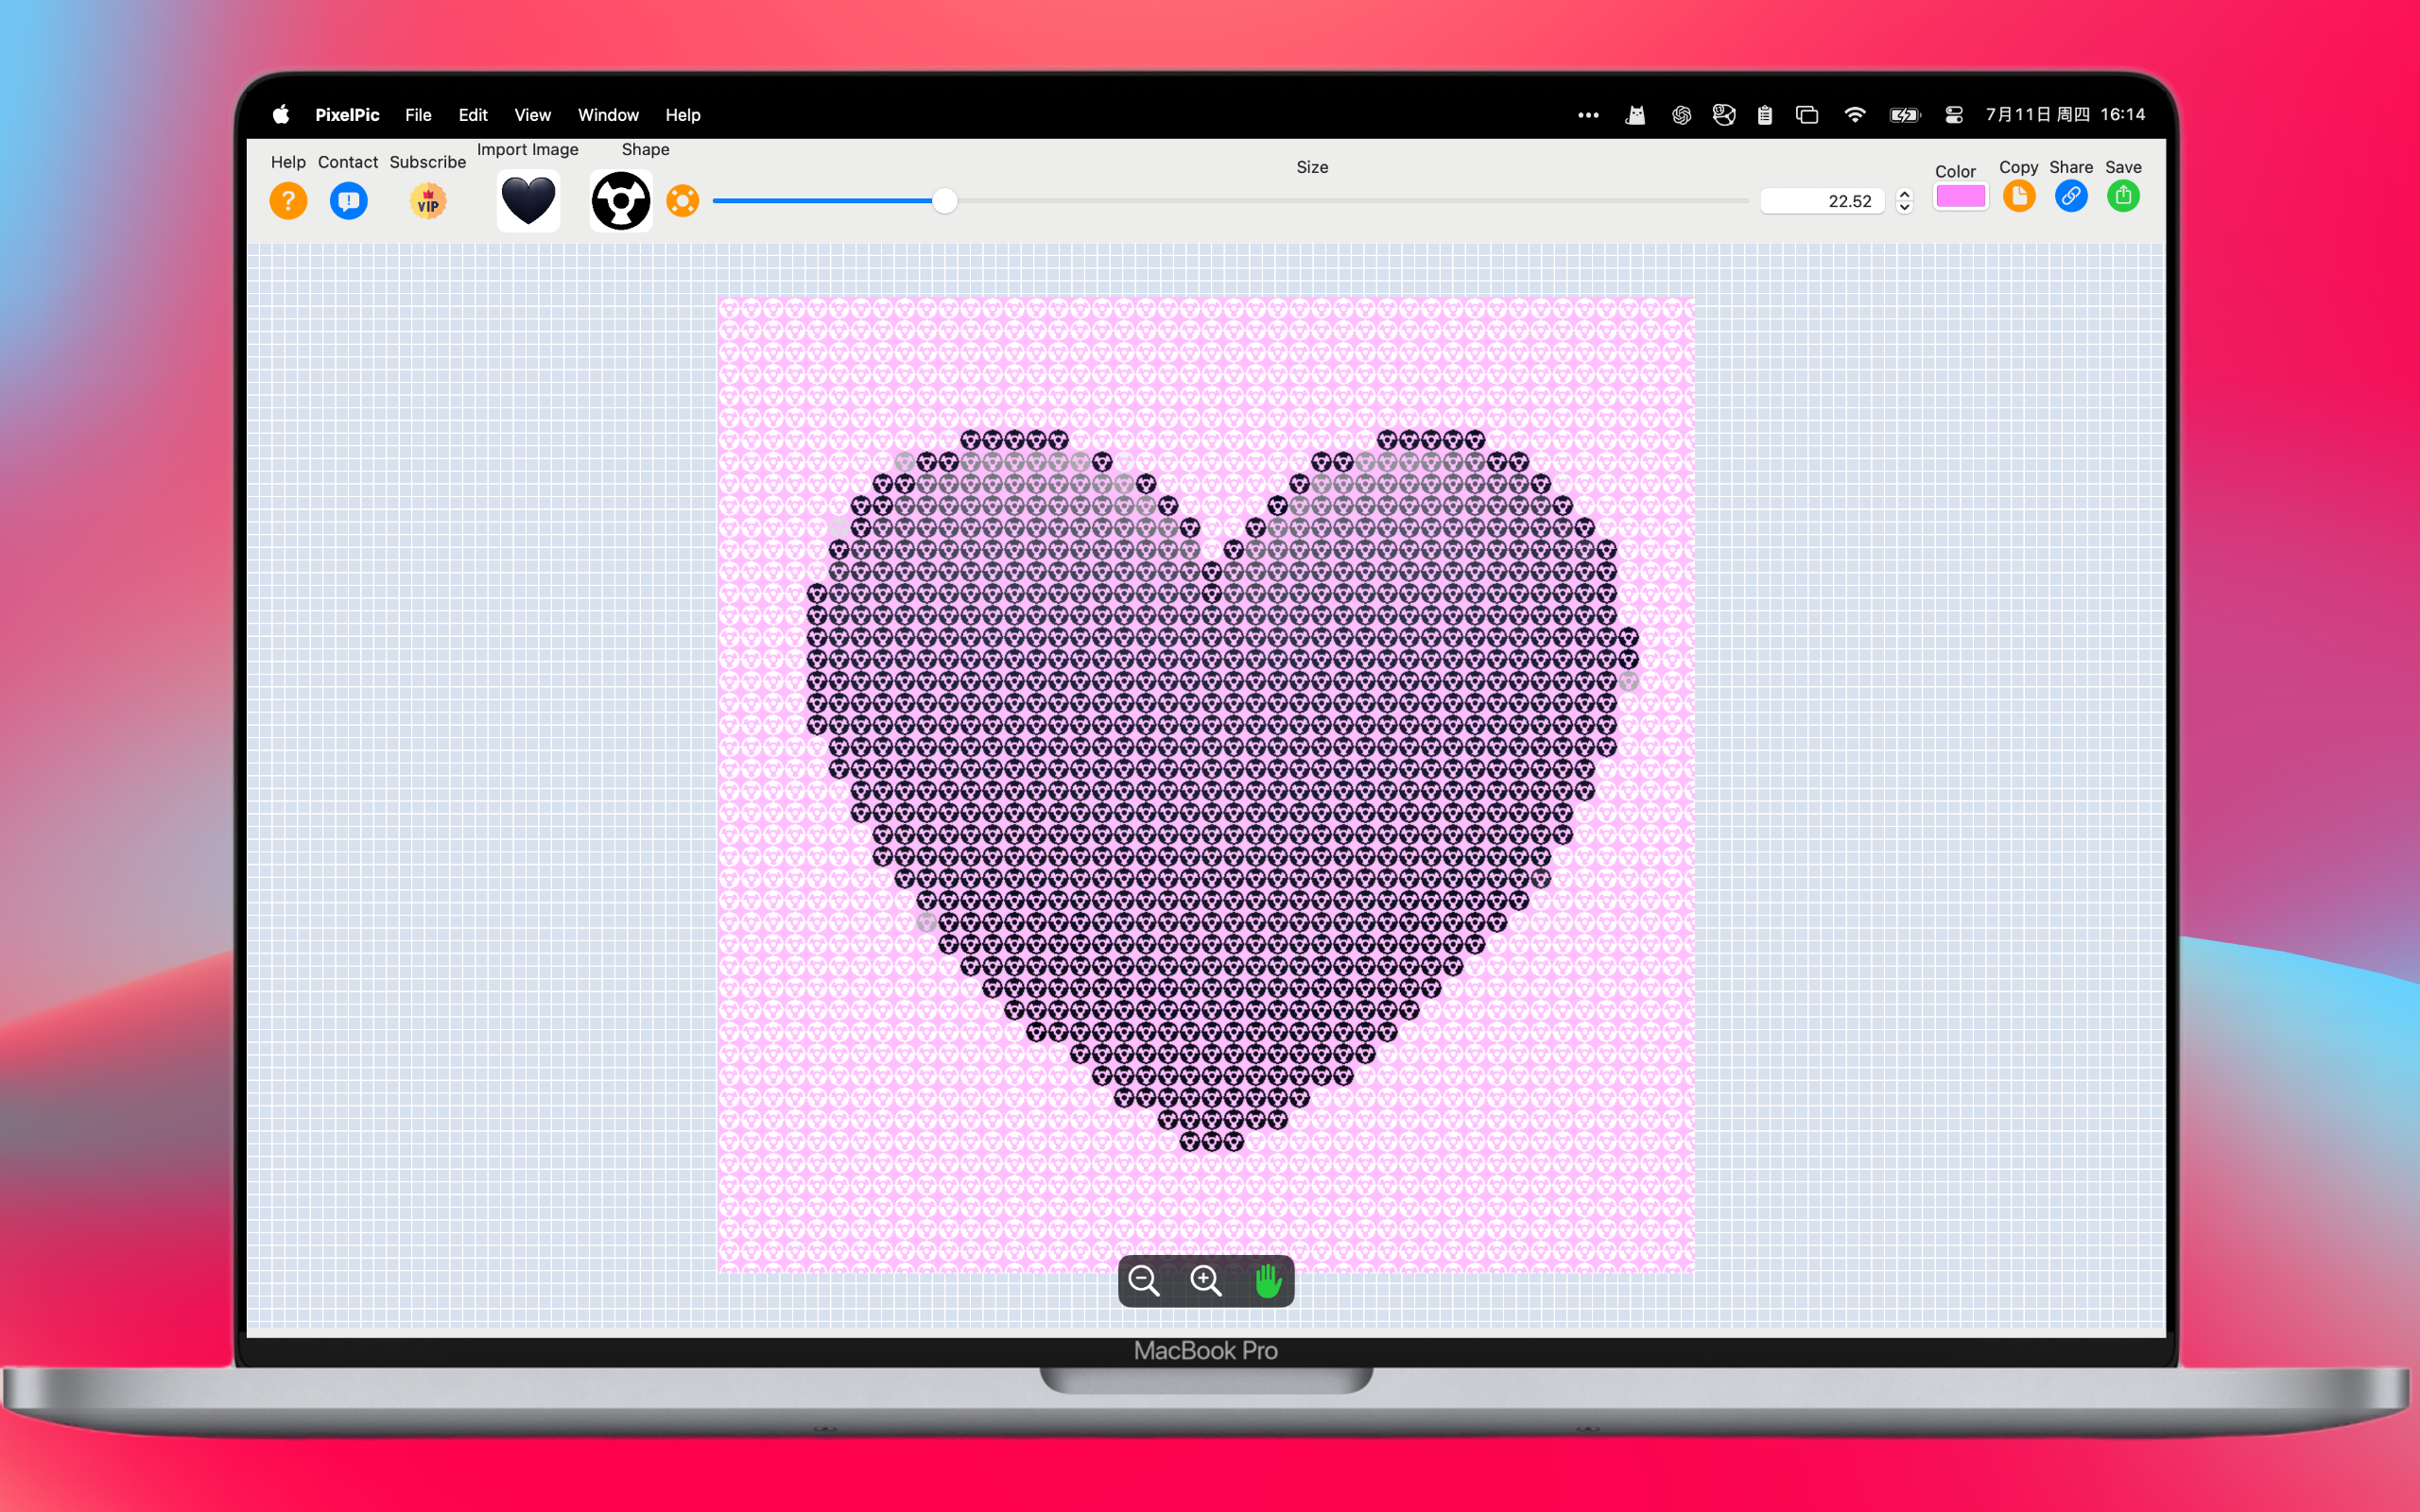Zoom out with the magnifier minus icon

(x=1144, y=1281)
